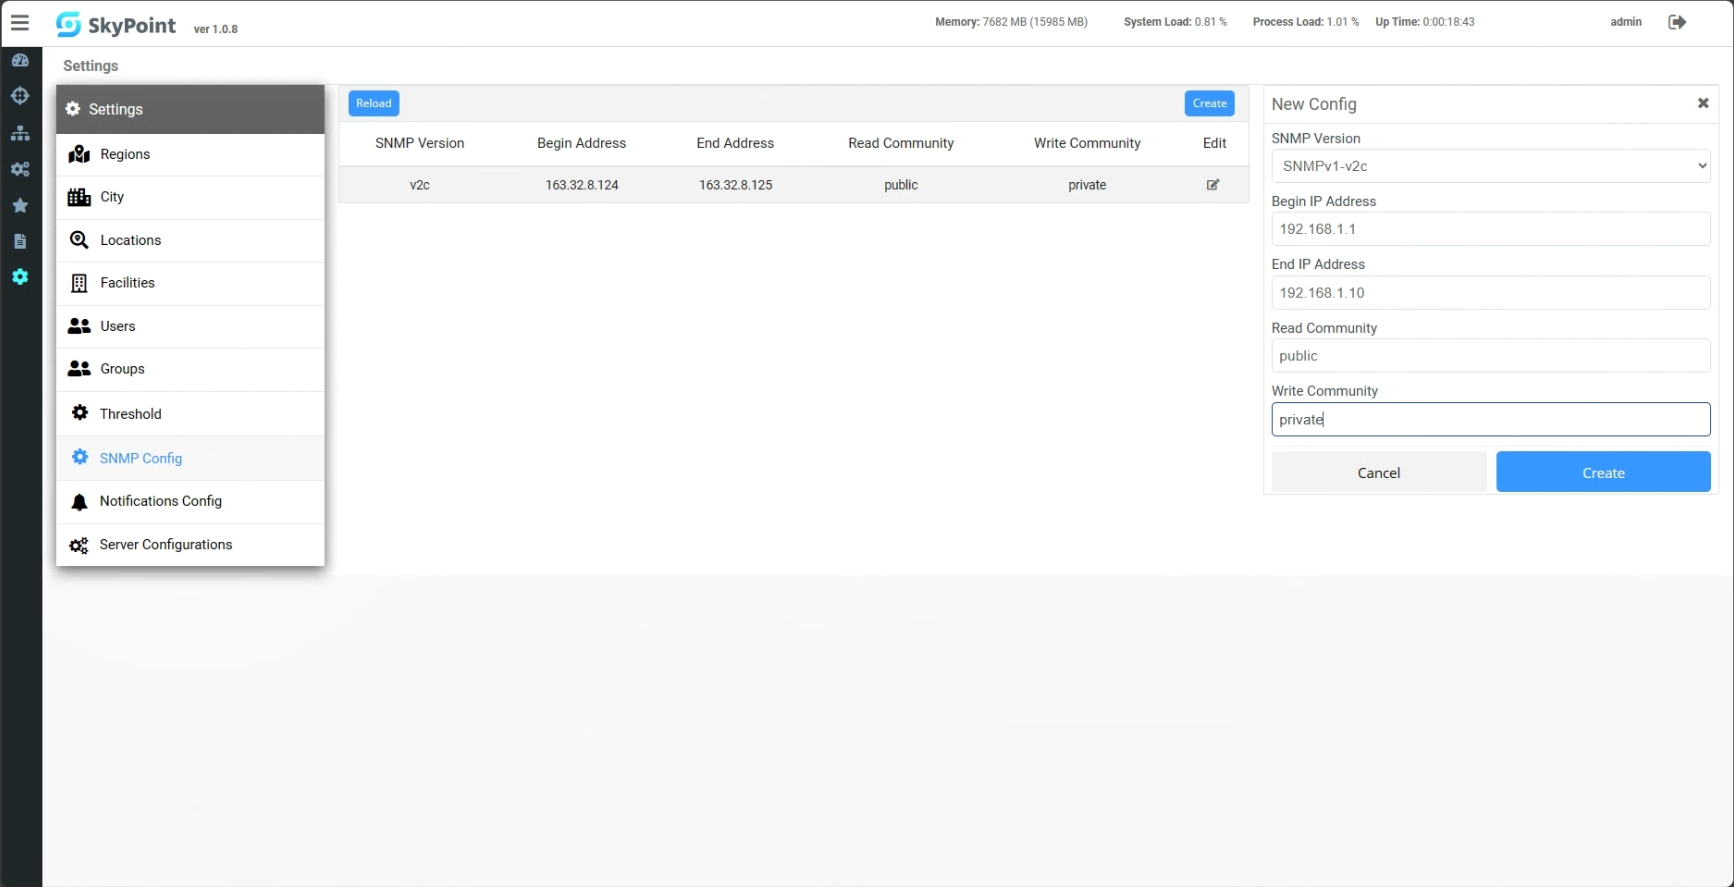
Task: Open Server Configurations menu item
Action: pos(165,545)
